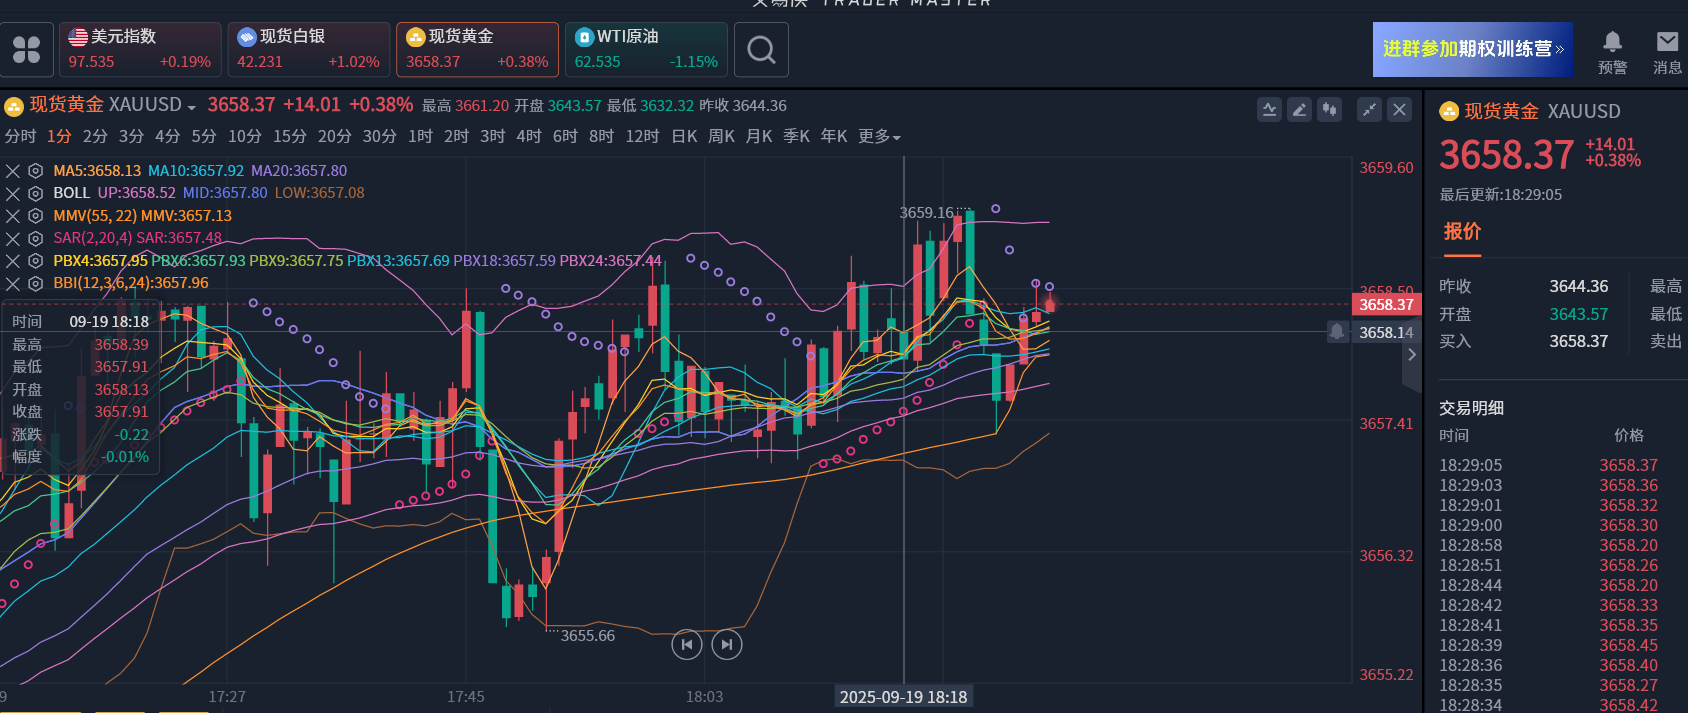Switch to 周K timeframe
Viewport: 1688px width, 713px height.
[721, 136]
